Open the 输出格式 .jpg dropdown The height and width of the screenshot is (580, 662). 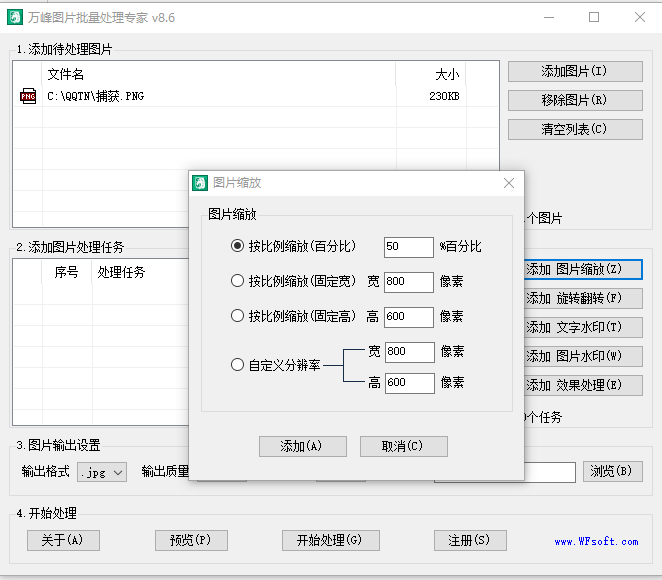(x=102, y=472)
